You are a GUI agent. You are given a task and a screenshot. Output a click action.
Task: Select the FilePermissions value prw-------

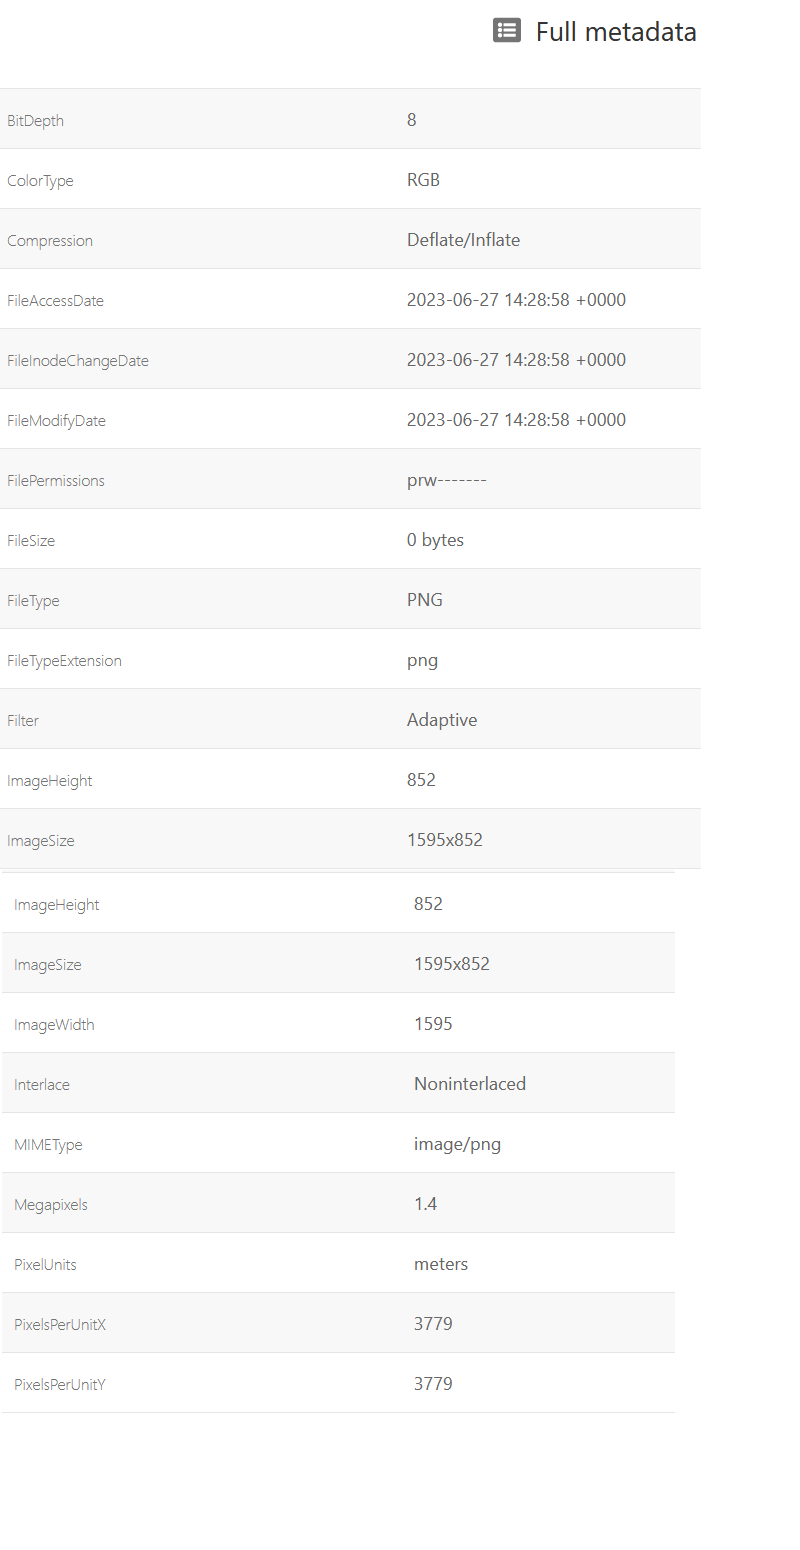tap(446, 480)
